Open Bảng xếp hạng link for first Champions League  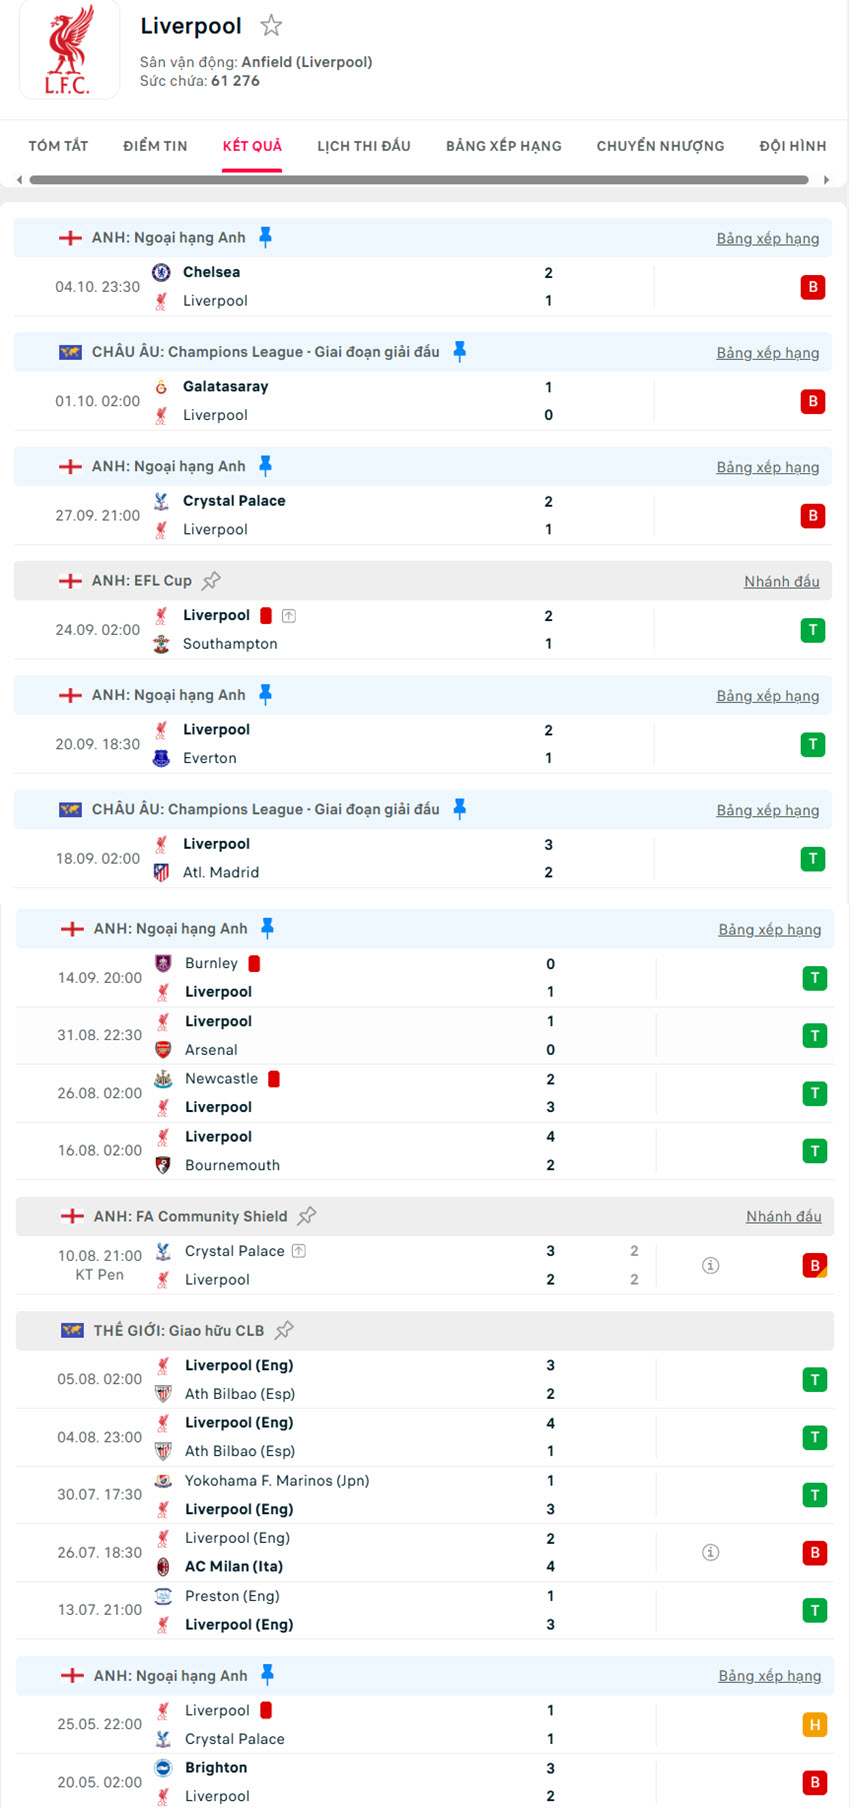point(767,353)
